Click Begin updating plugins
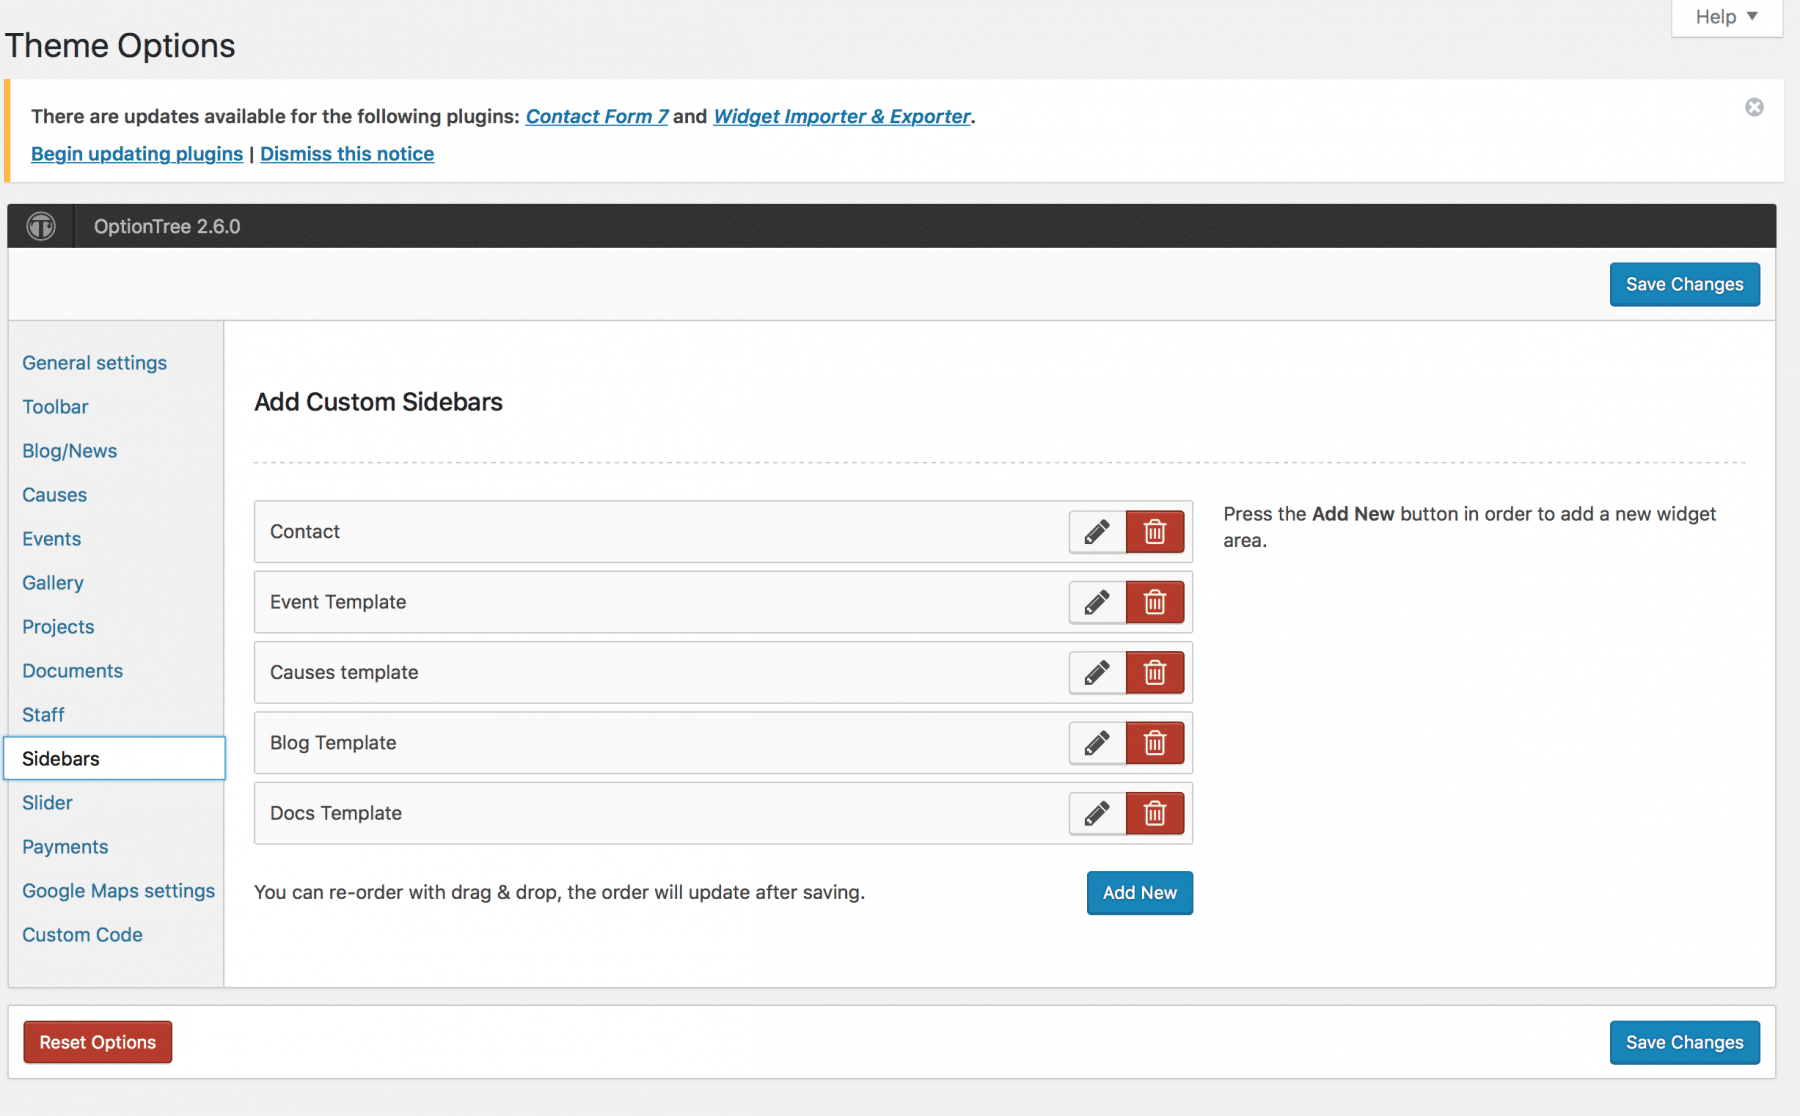Screen dimensions: 1800x1116 (x=136, y=153)
